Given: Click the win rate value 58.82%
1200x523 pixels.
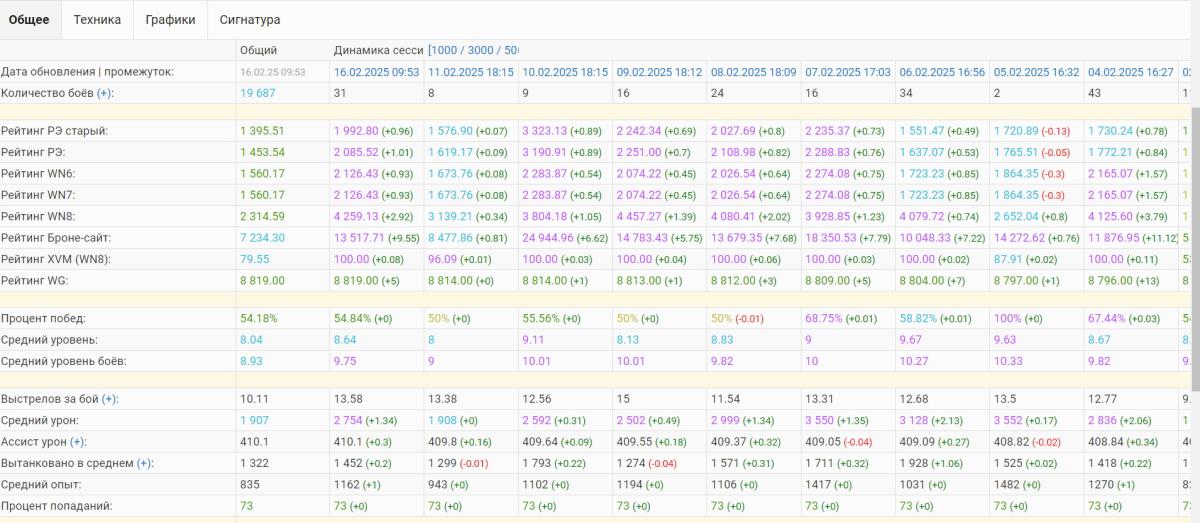Looking at the screenshot, I should [919, 318].
